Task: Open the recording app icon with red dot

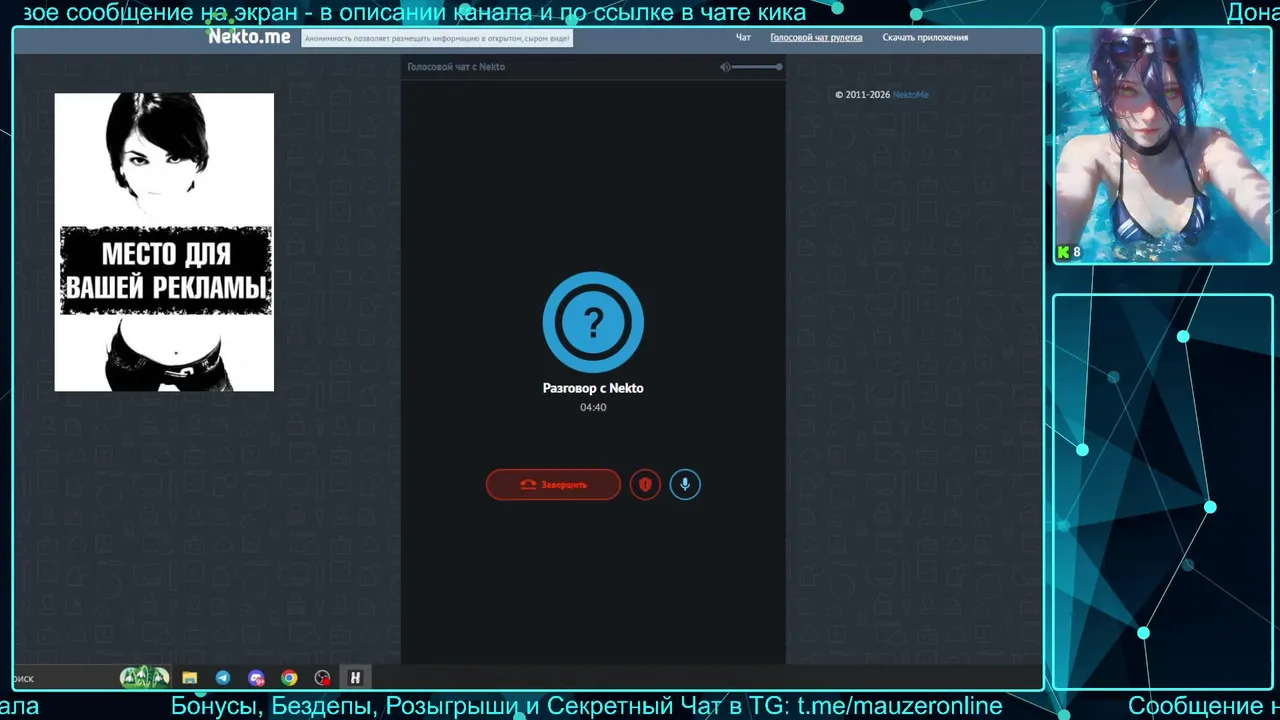Action: click(322, 678)
